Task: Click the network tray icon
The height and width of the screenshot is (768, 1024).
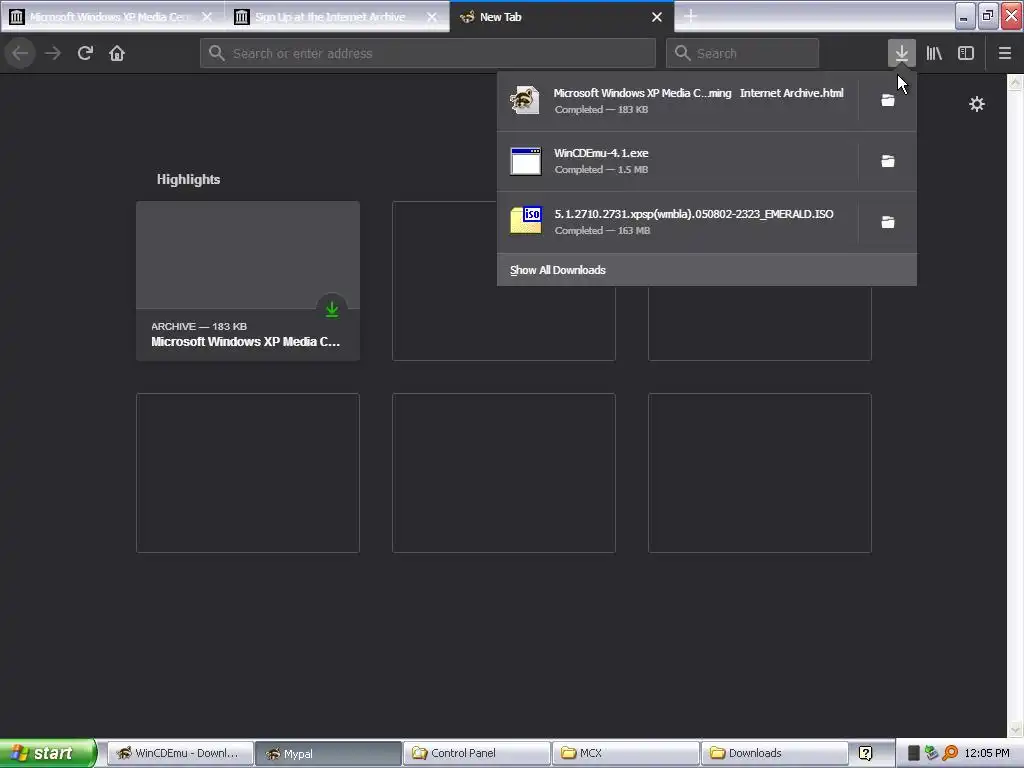Action: pos(931,753)
